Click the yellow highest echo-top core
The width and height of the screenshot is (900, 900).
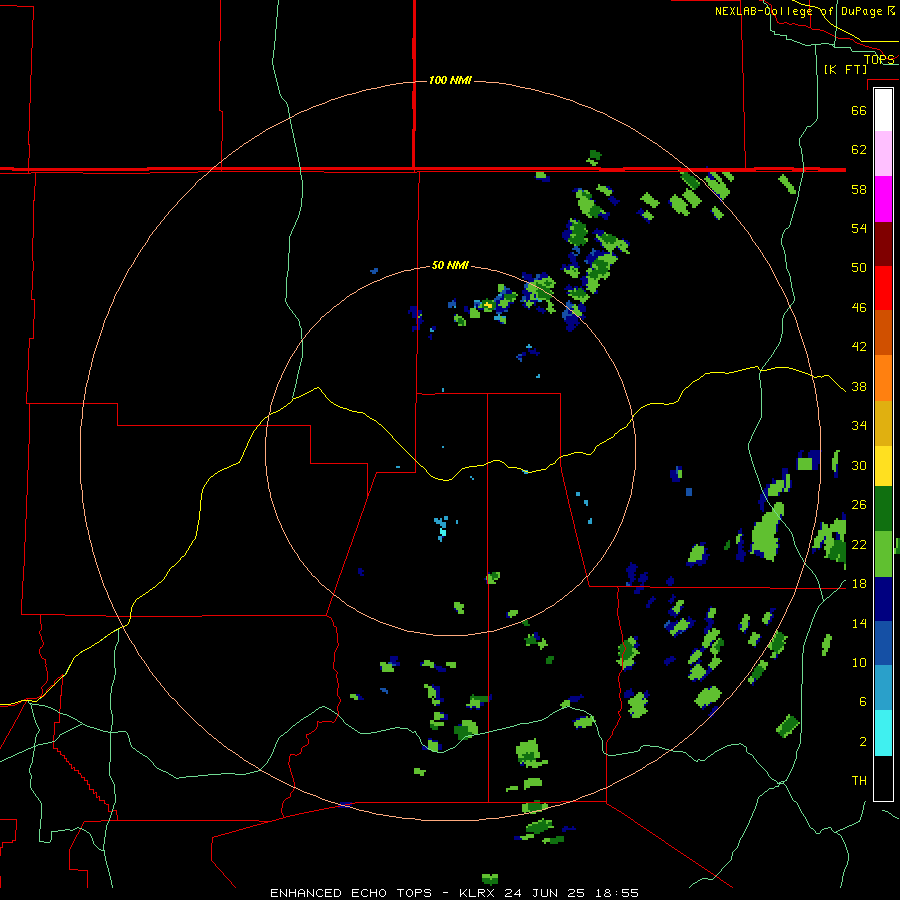(488, 305)
